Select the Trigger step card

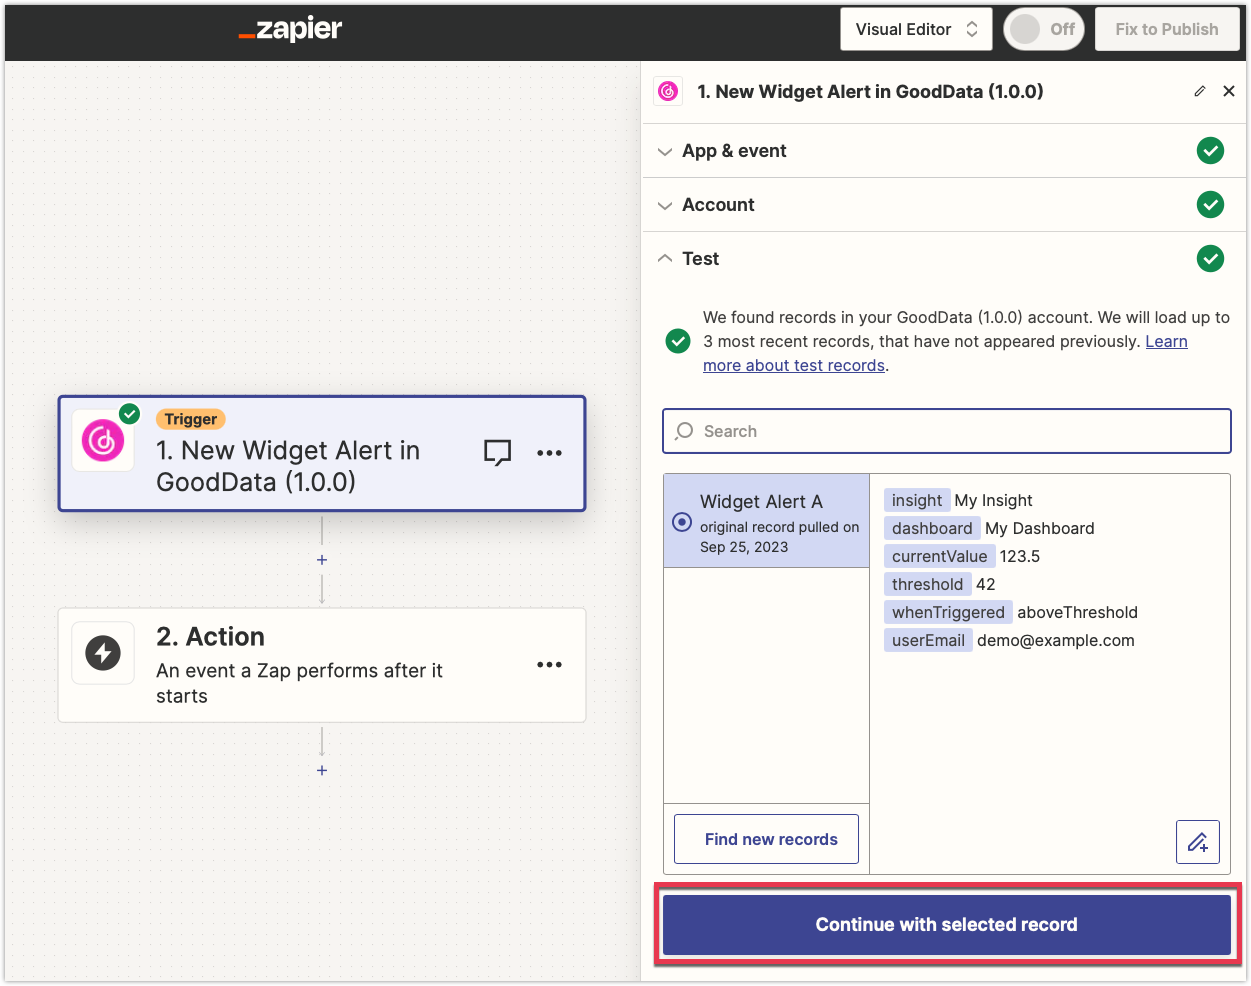[322, 454]
